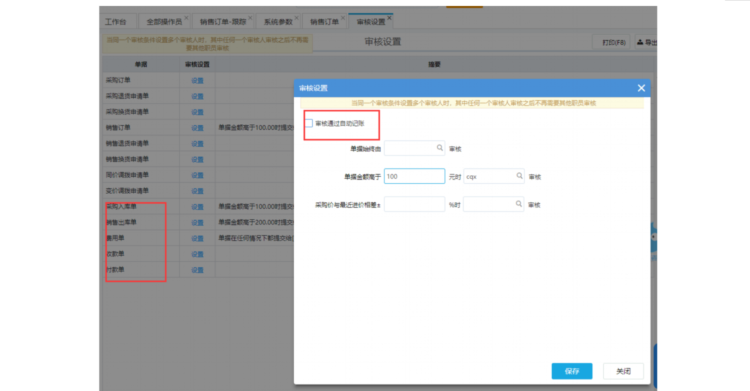This screenshot has width=750, height=391.
Task: Close the 审核设置 dialog with the X icon
Action: click(x=641, y=88)
